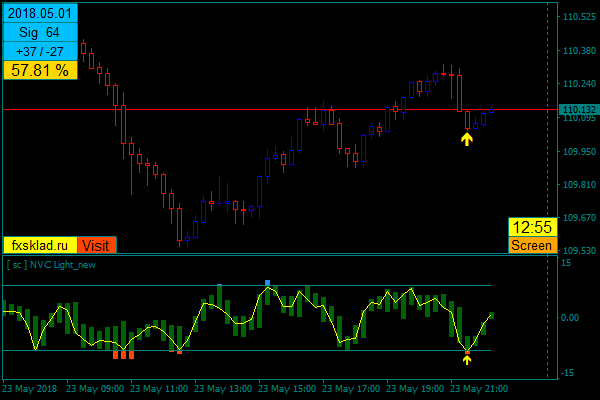This screenshot has width=600, height=400.
Task: Click the yellow 57.81 % percentage box
Action: point(39,70)
